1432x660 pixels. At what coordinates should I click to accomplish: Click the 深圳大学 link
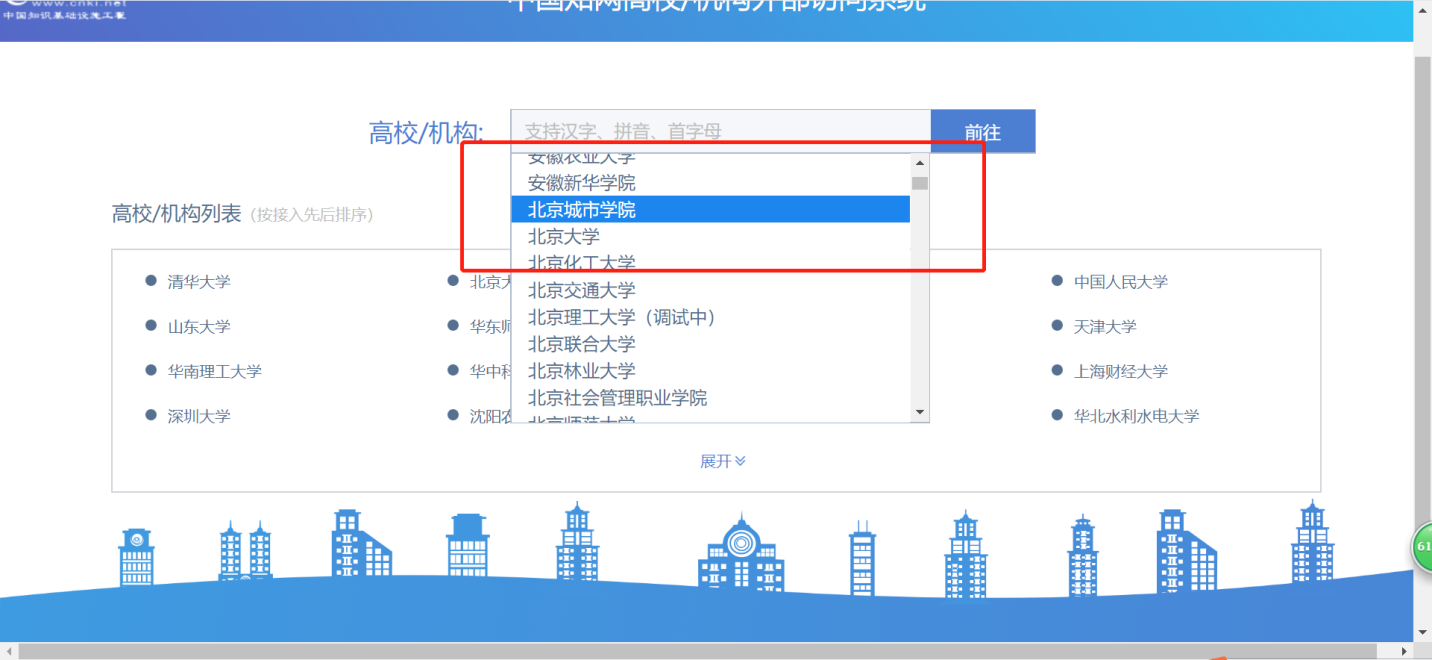pyautogui.click(x=199, y=416)
